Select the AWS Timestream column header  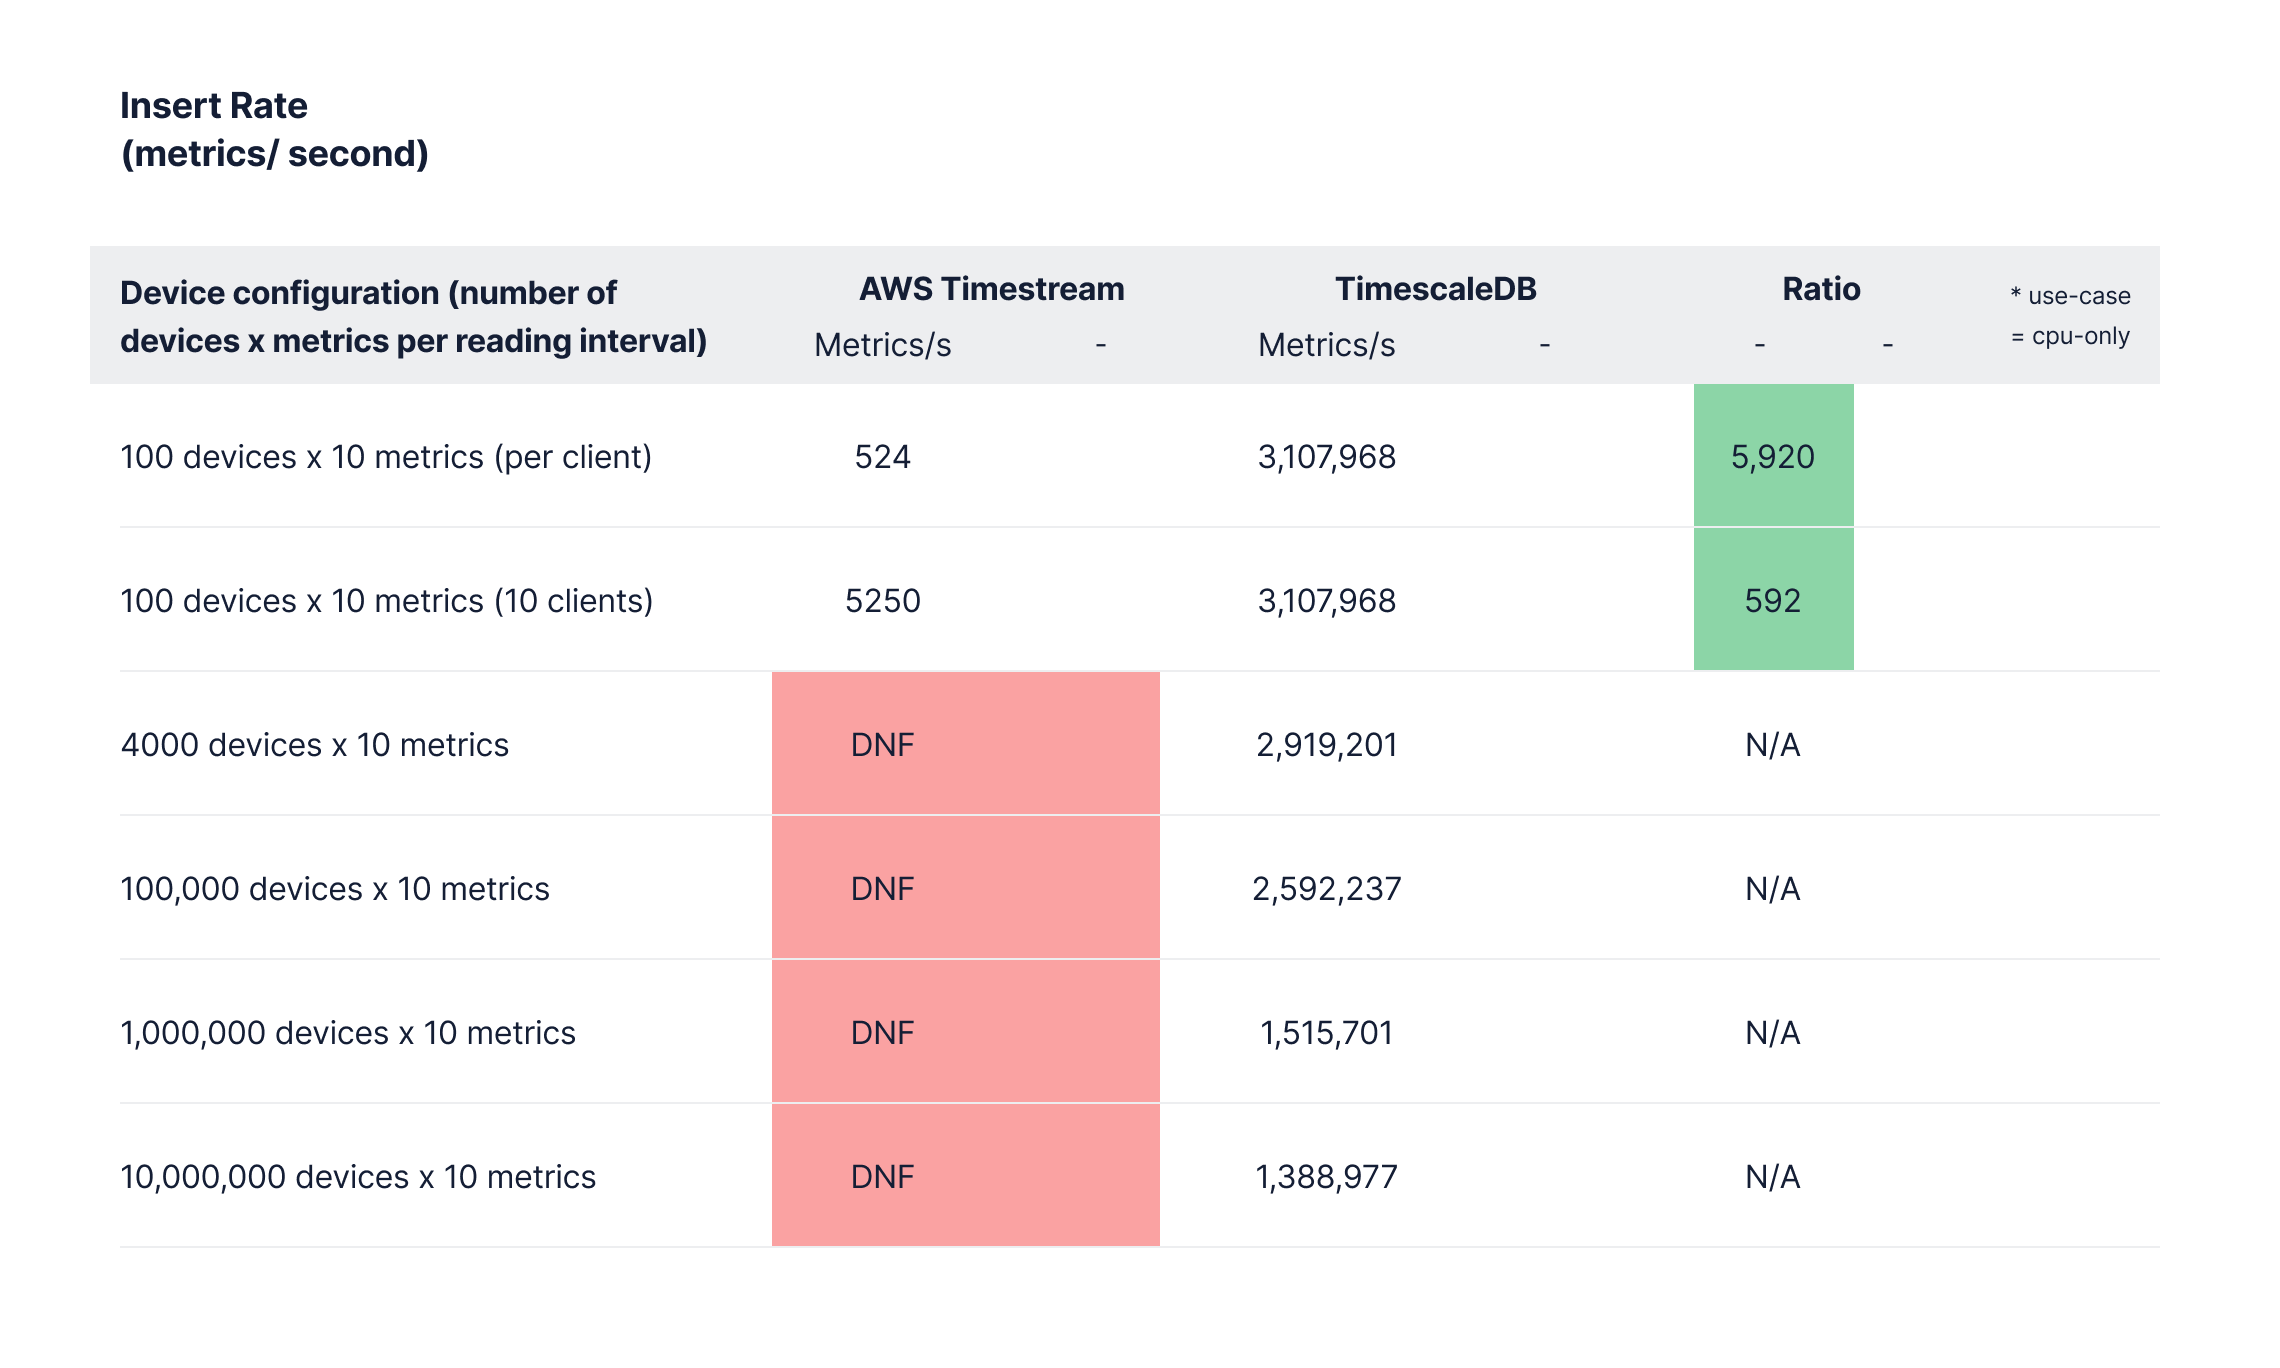(x=991, y=289)
